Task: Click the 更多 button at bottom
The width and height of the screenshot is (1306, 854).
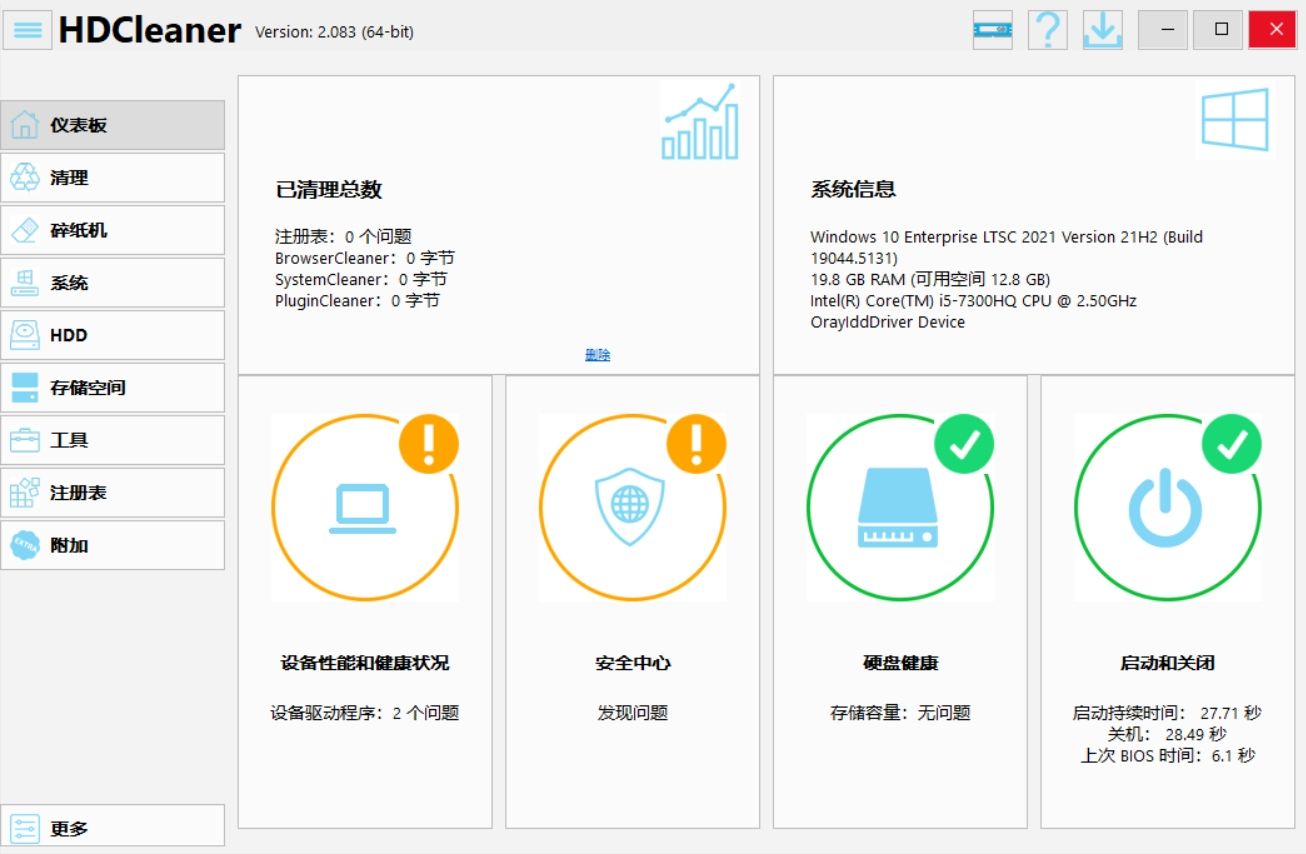Action: (x=113, y=828)
